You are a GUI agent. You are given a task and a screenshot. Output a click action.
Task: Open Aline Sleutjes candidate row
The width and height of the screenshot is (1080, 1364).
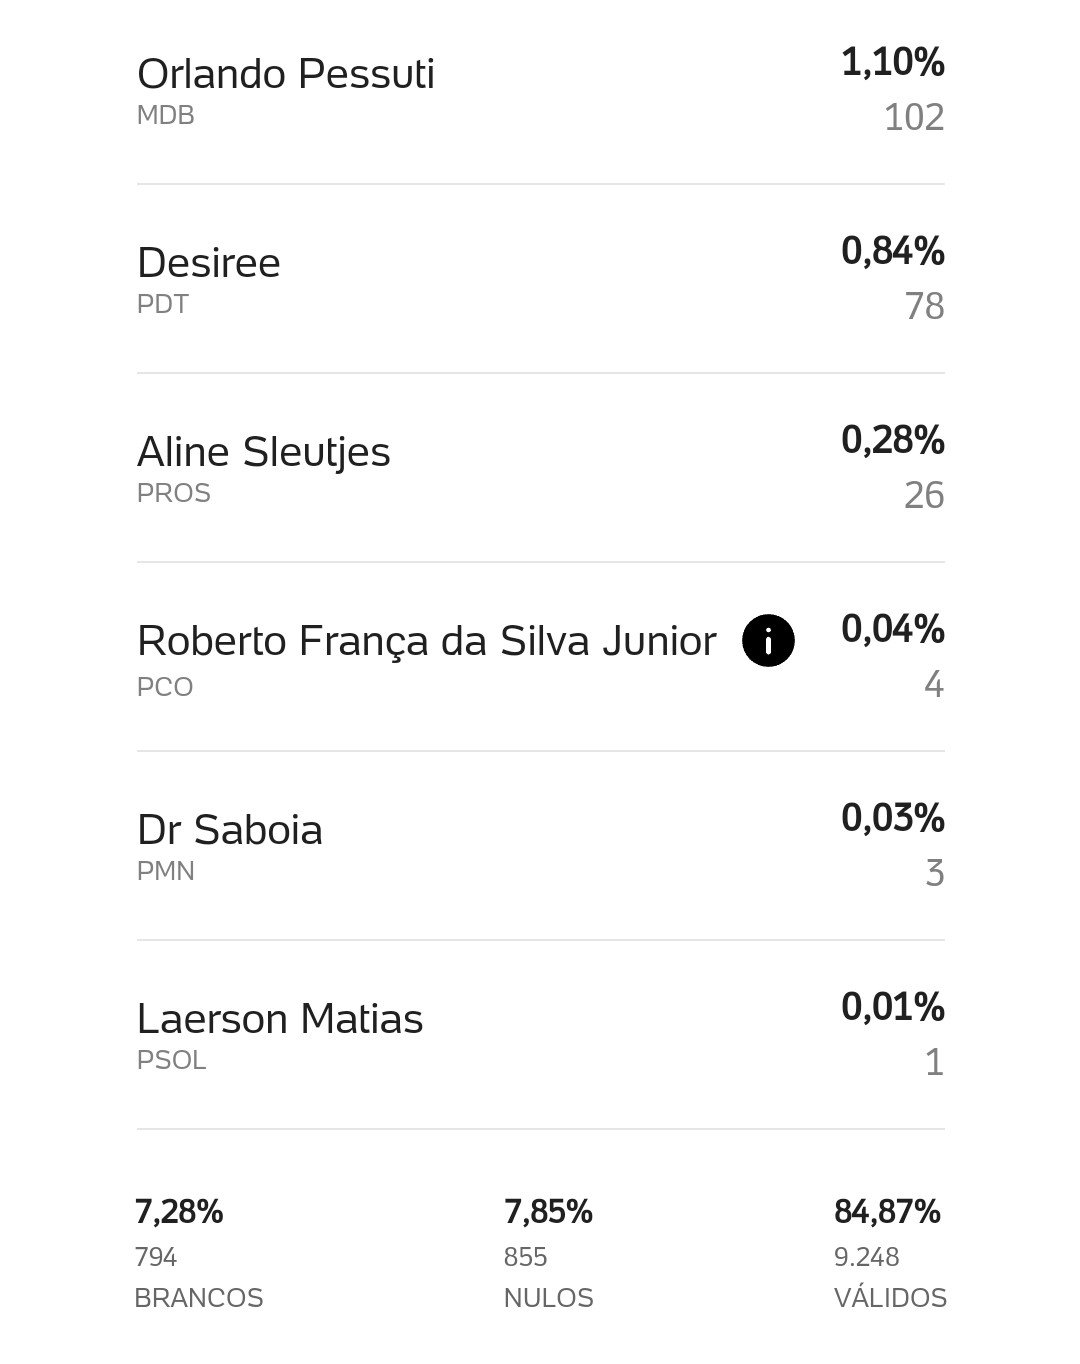coord(540,468)
